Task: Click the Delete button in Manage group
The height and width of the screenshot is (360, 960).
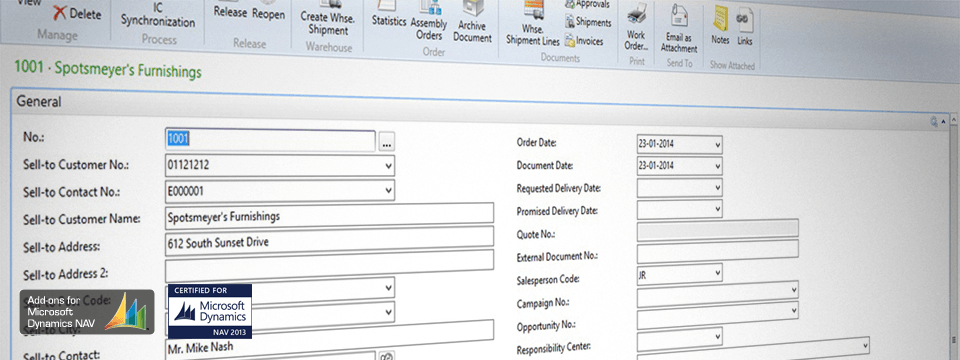Action: (78, 13)
